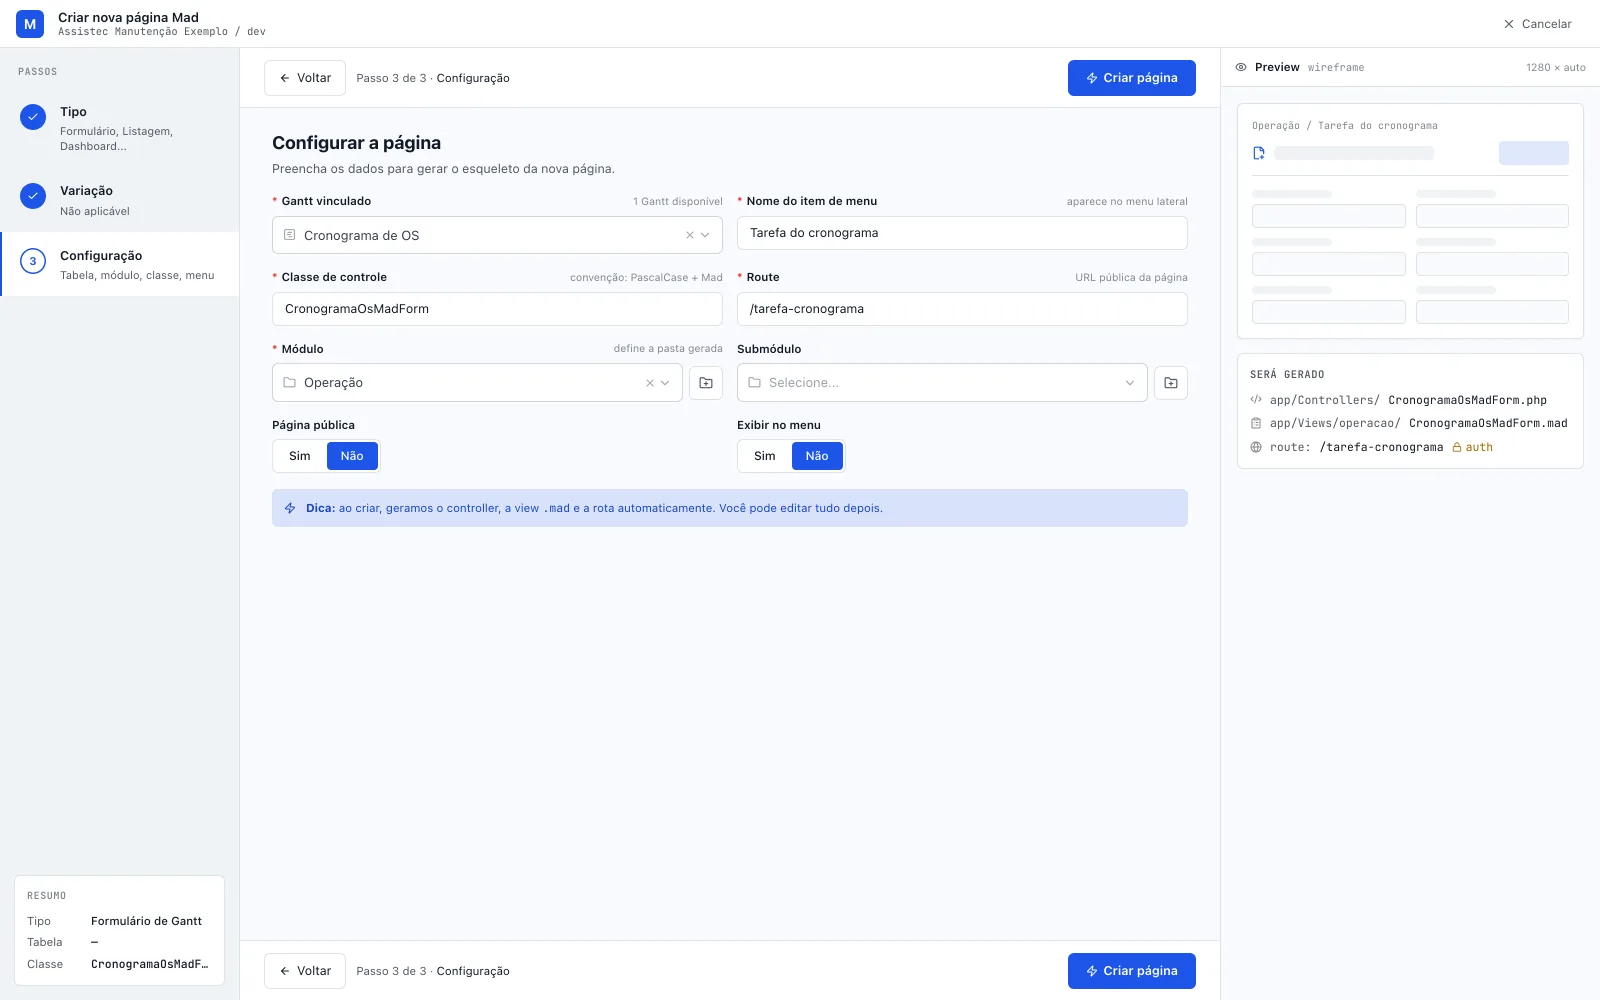The height and width of the screenshot is (1000, 1600).
Task: Click the blue M app logo
Action: tap(30, 24)
